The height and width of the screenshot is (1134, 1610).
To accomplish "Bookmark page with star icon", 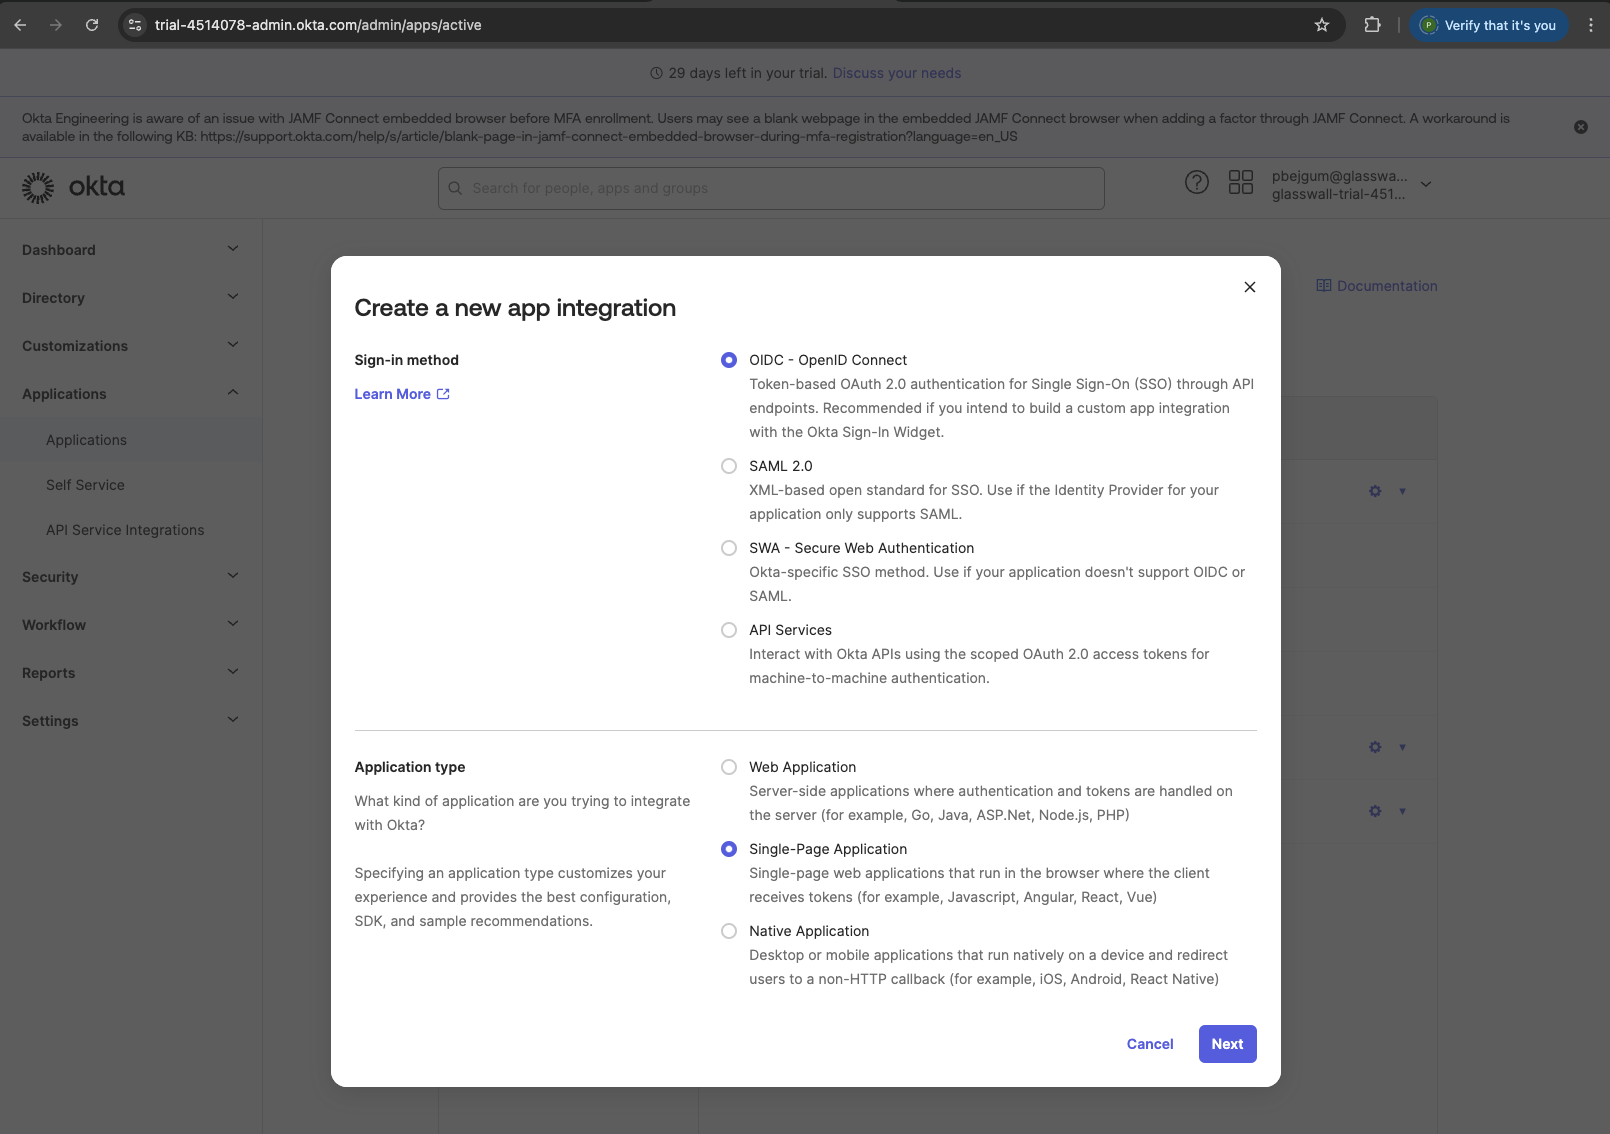I will (1322, 25).
